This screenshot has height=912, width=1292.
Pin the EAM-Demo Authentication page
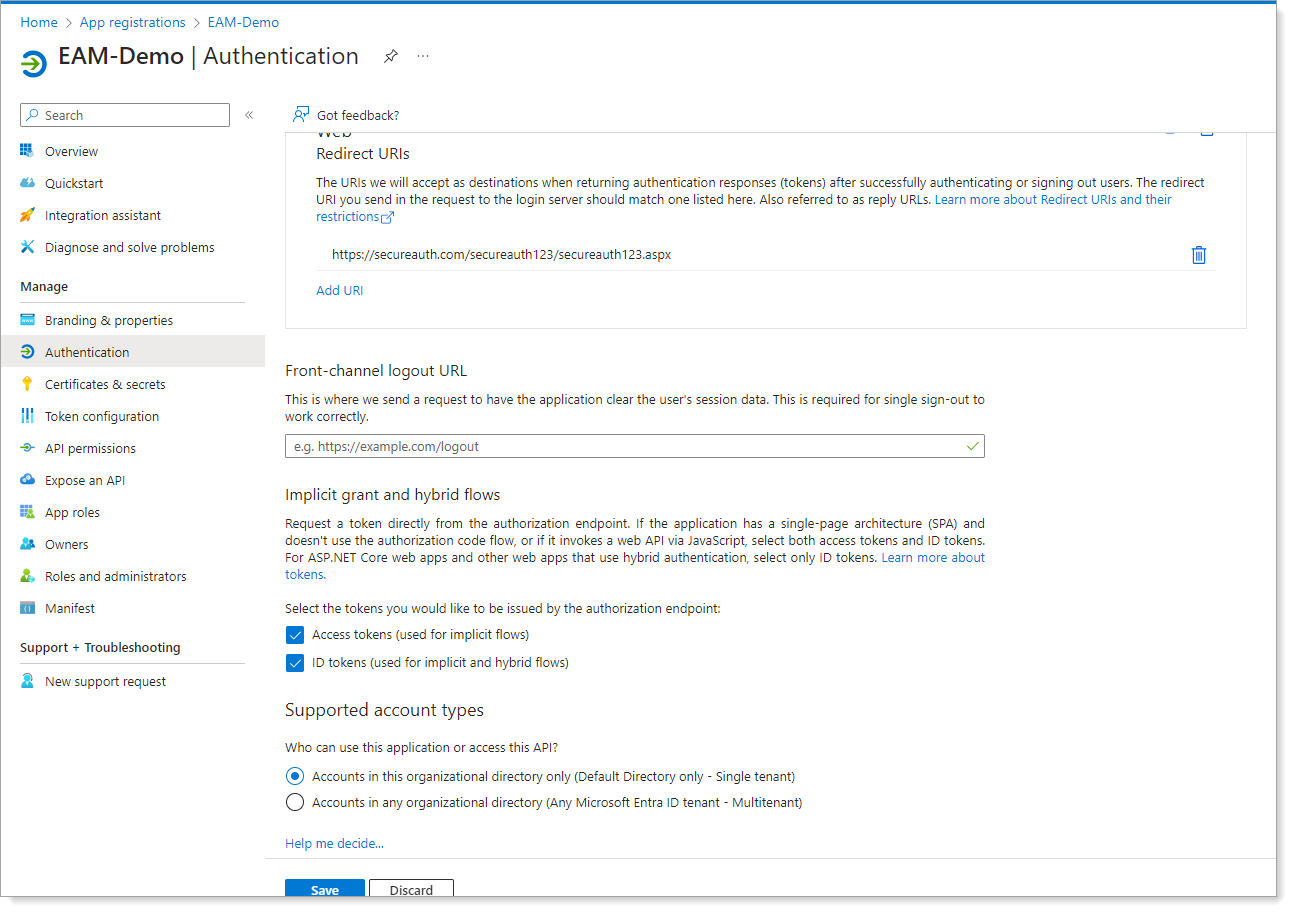(391, 56)
